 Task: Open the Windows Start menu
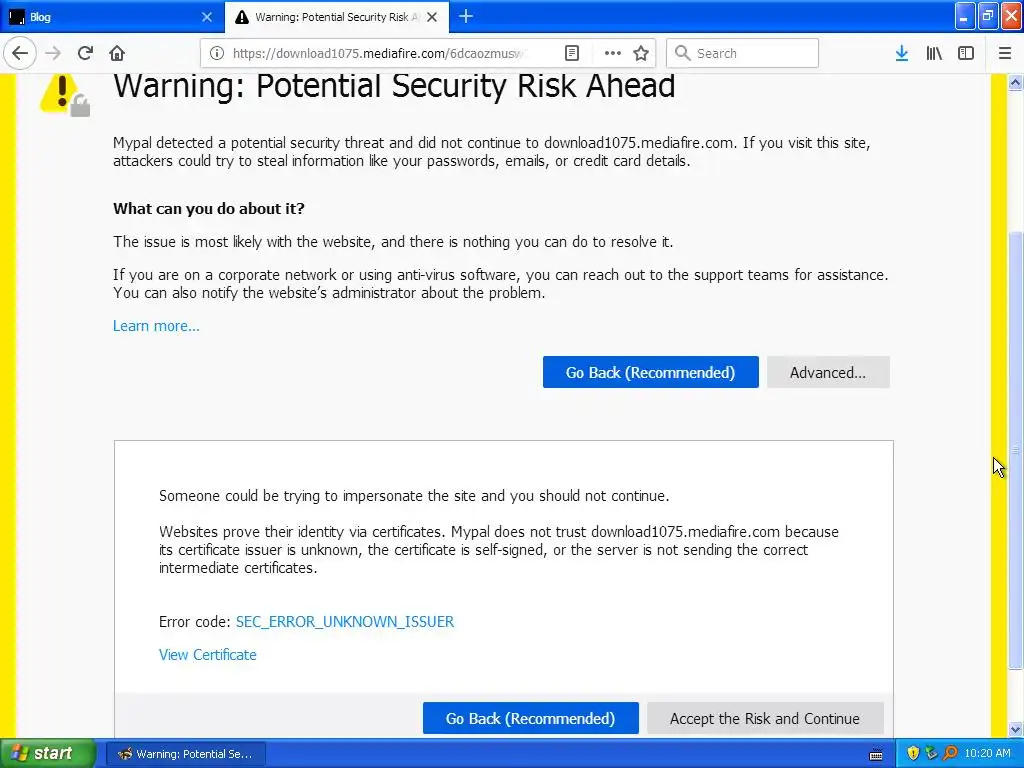point(48,753)
